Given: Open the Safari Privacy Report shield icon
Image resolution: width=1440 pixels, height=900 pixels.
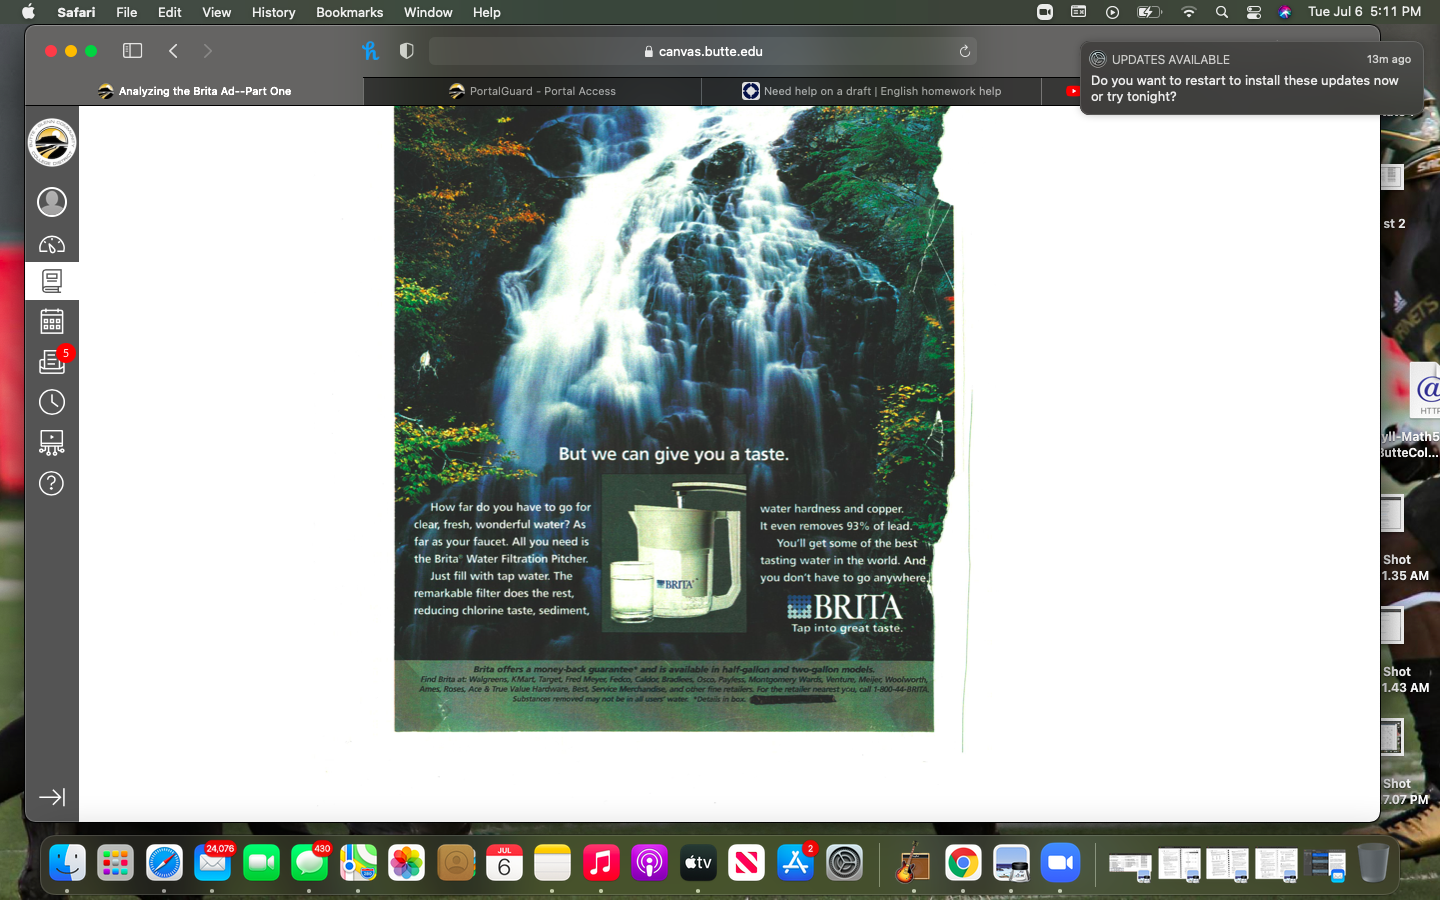Looking at the screenshot, I should coord(407,51).
